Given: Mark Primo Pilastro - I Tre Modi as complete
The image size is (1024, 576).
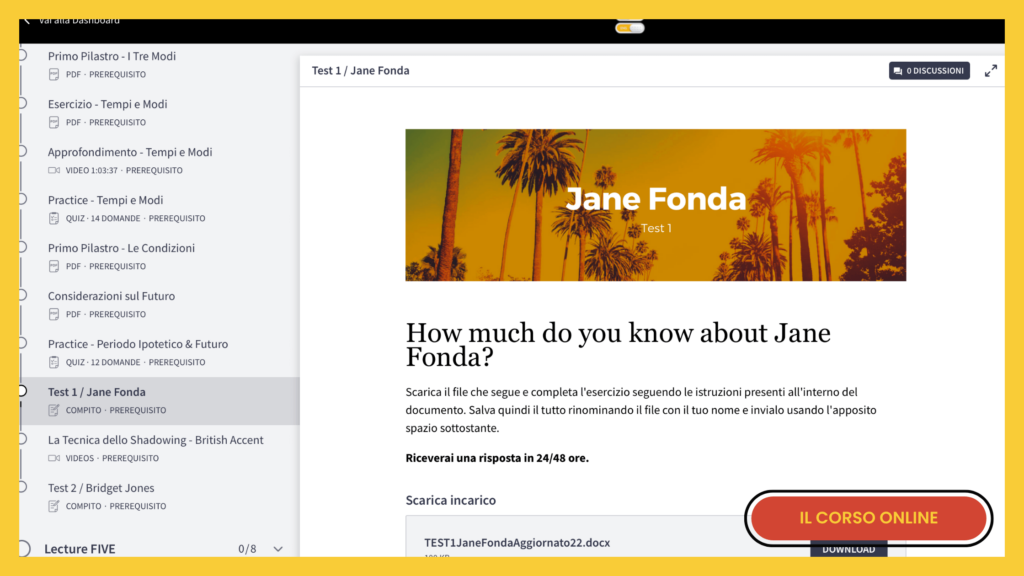Looking at the screenshot, I should (x=22, y=55).
